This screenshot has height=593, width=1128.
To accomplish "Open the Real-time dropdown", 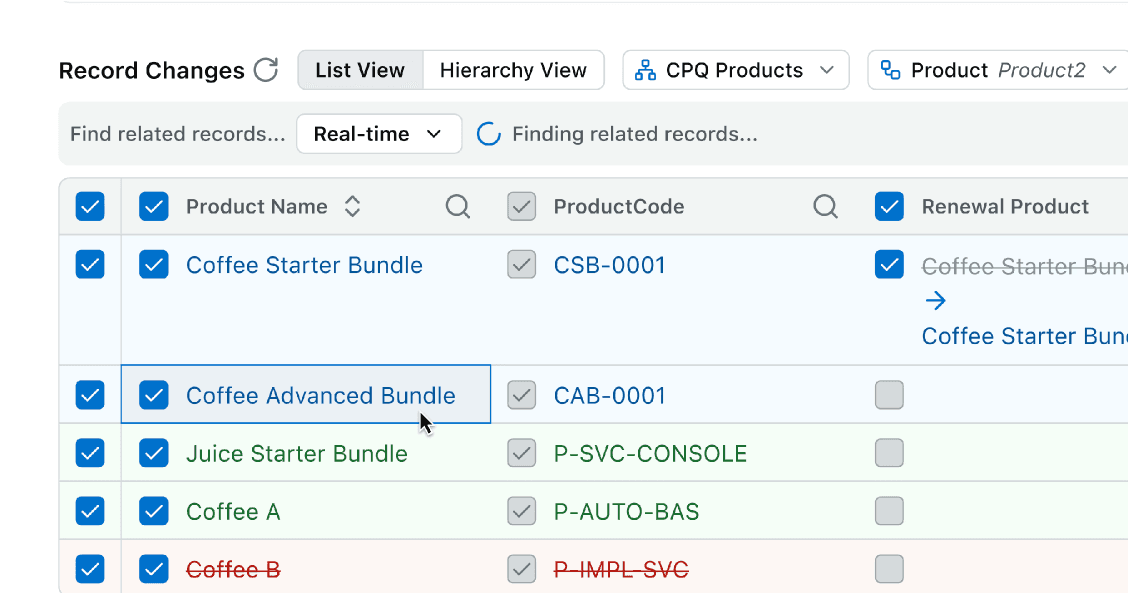I will (379, 134).
